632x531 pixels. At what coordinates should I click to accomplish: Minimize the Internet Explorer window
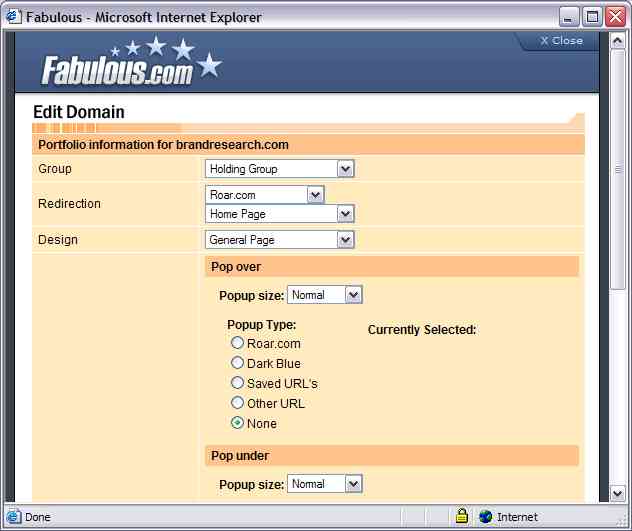[x=569, y=17]
